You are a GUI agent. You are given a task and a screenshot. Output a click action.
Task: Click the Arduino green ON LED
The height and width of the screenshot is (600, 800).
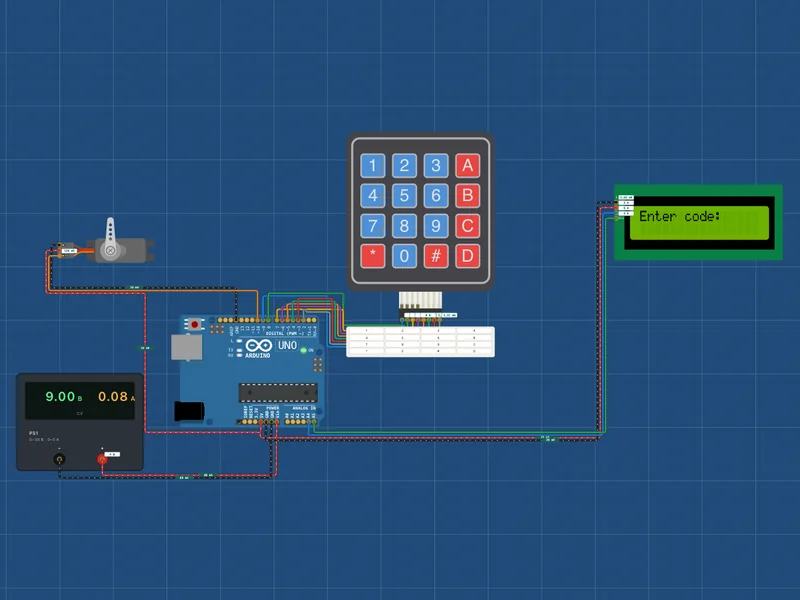point(303,351)
